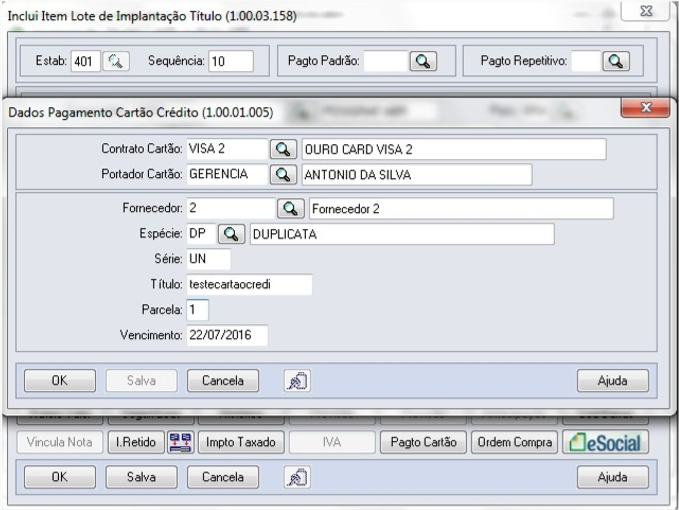Open the I.Retido button

136,442
